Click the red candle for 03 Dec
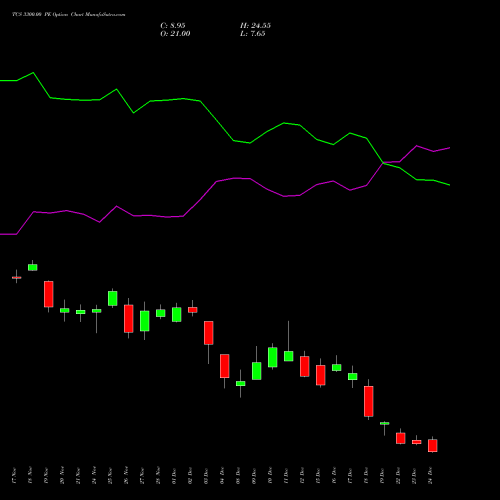This screenshot has height=500, width=500. point(209,333)
